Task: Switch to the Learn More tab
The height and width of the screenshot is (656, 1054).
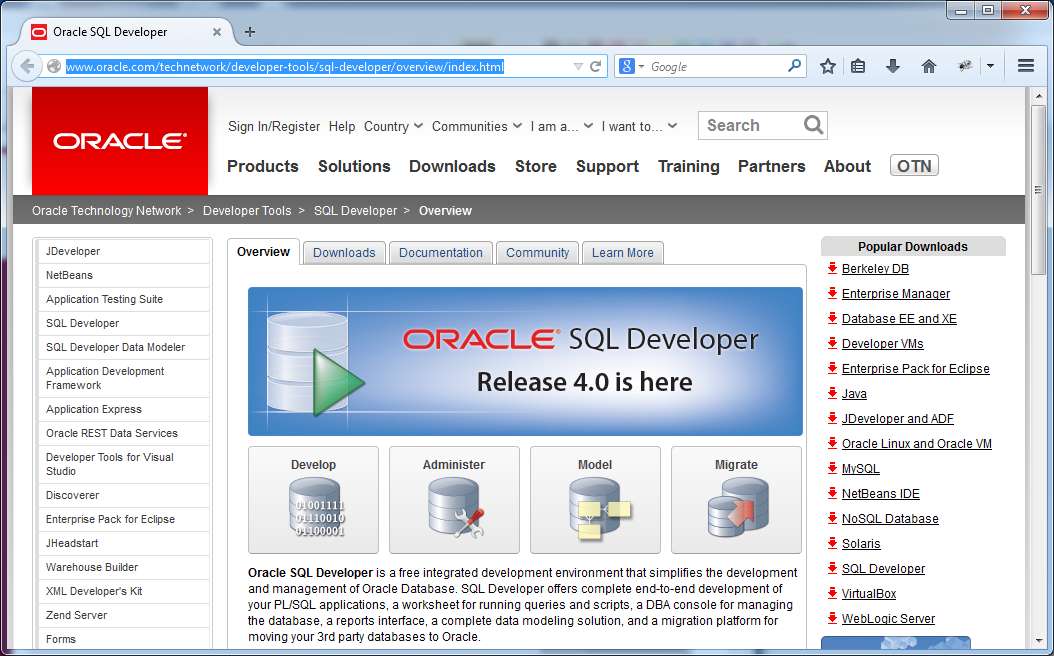Action: 622,253
